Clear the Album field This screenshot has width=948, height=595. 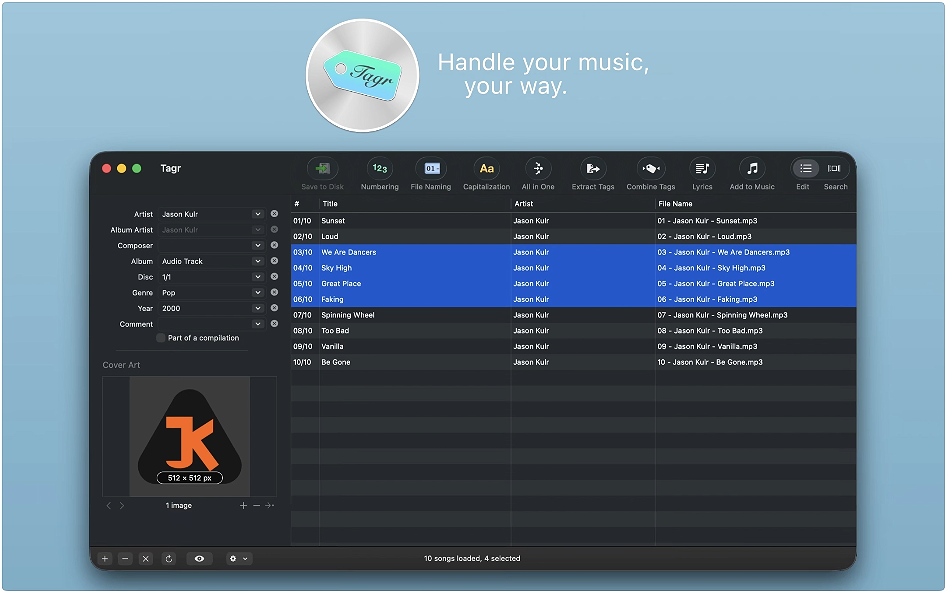coord(274,261)
